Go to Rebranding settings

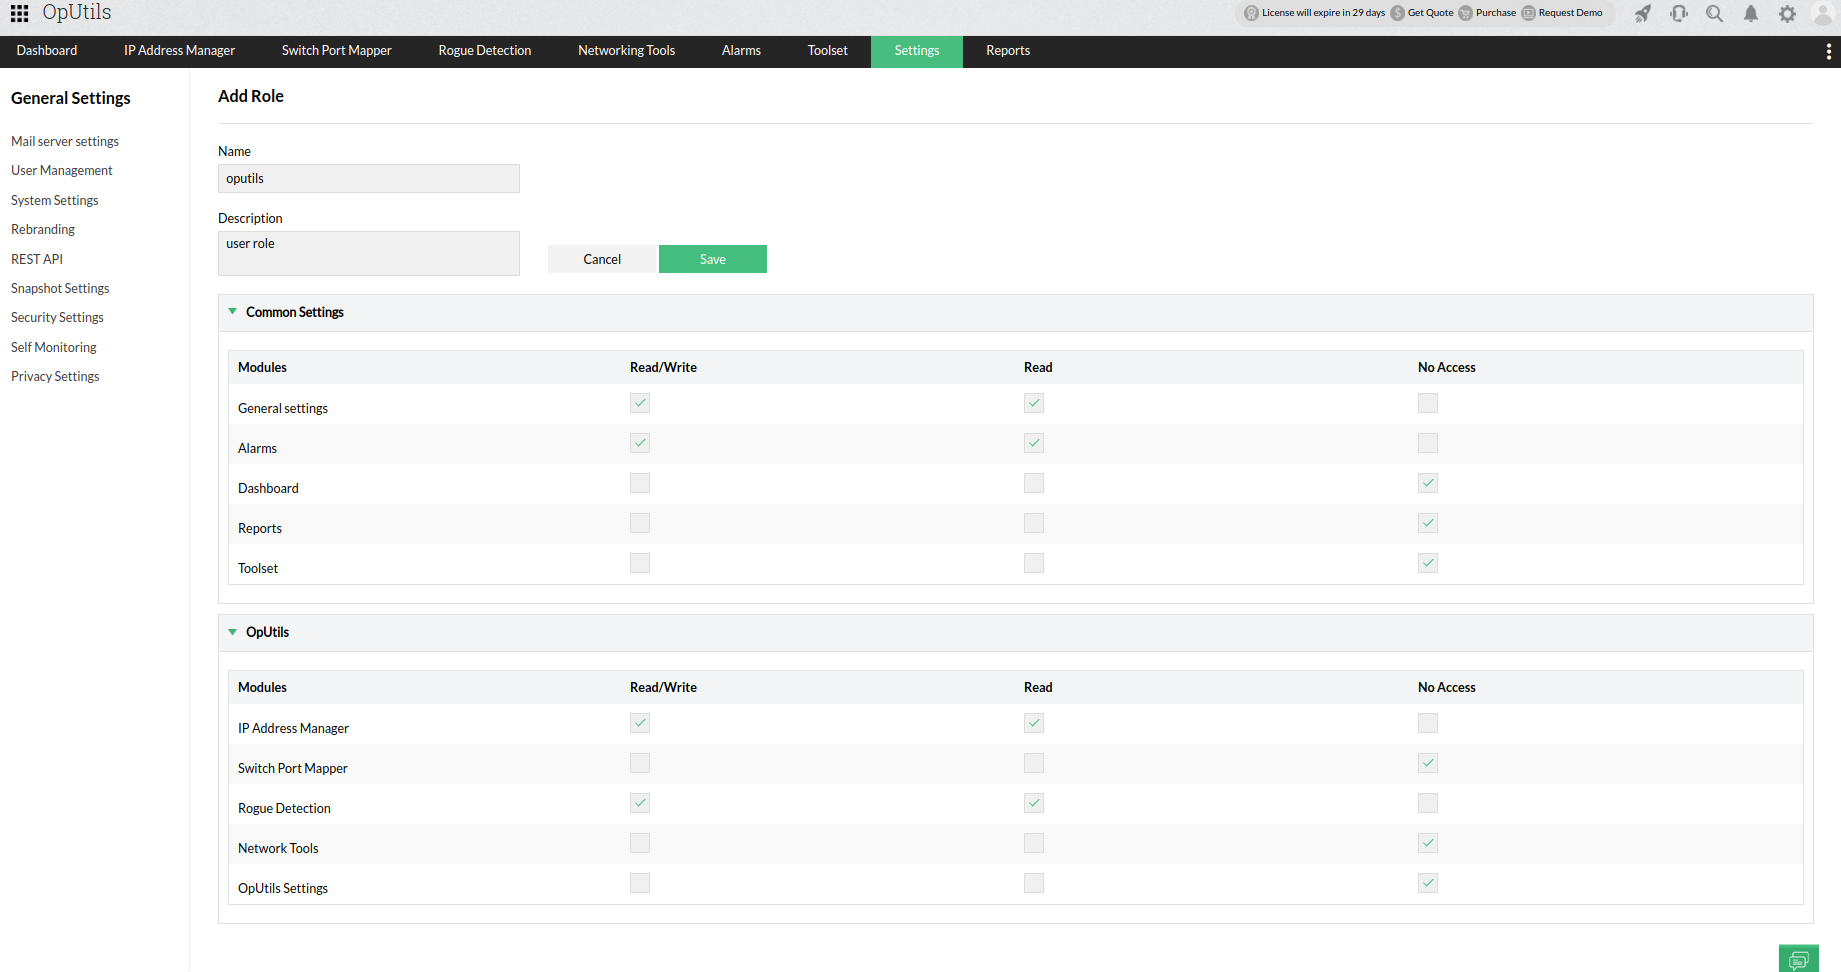point(43,230)
